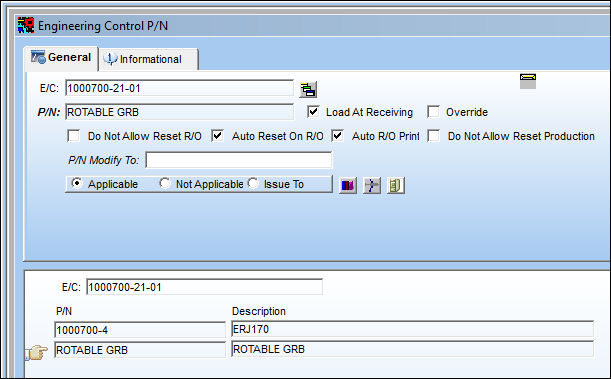Check Do Not Allow Reset R/O
The width and height of the screenshot is (611, 379).
[x=73, y=136]
